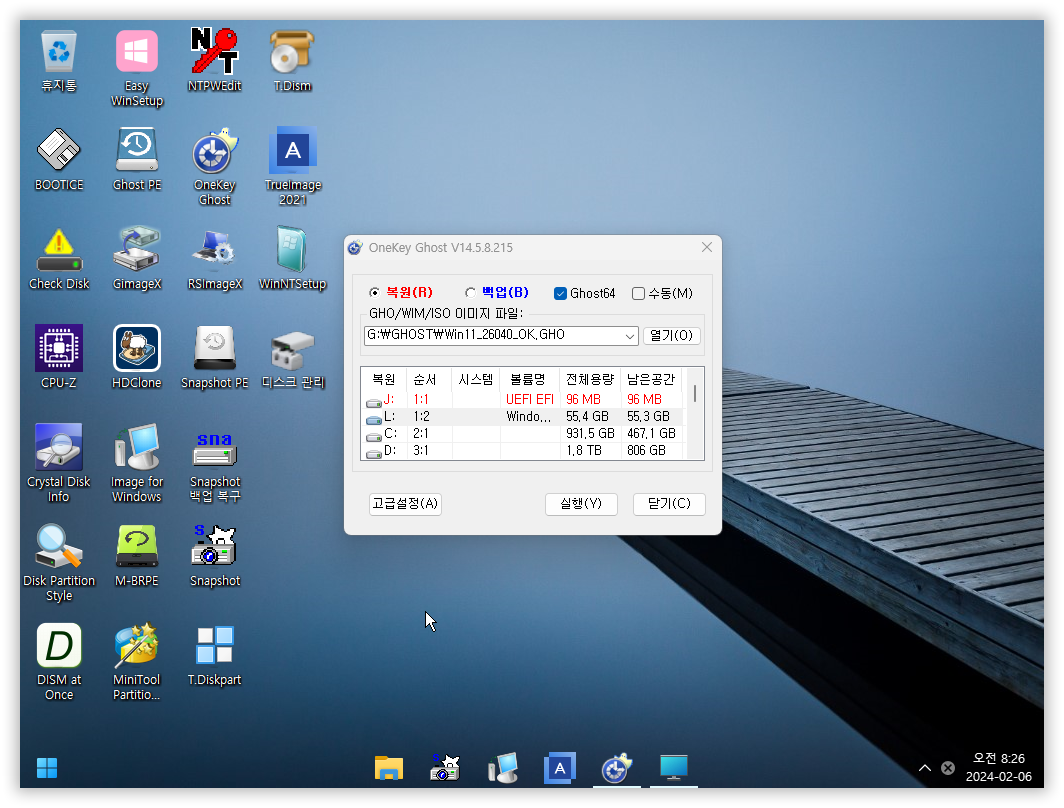The image size is (1064, 808).
Task: Launch Snapshot PE icon
Action: (x=214, y=358)
